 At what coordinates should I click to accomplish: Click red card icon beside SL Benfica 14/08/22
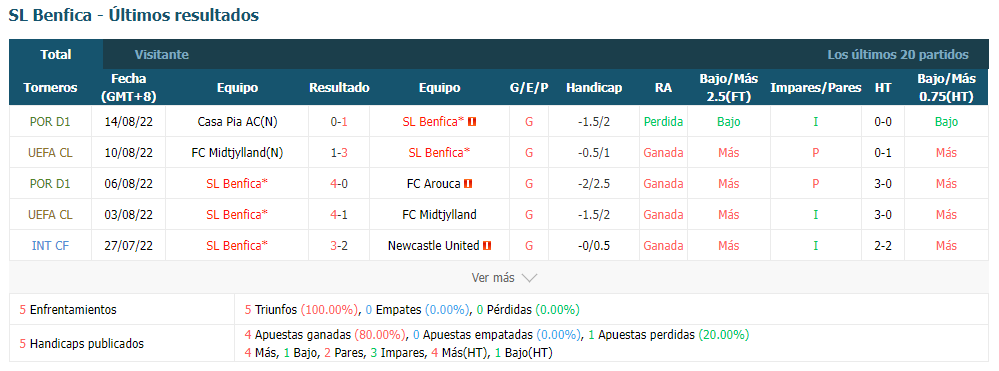tap(472, 121)
